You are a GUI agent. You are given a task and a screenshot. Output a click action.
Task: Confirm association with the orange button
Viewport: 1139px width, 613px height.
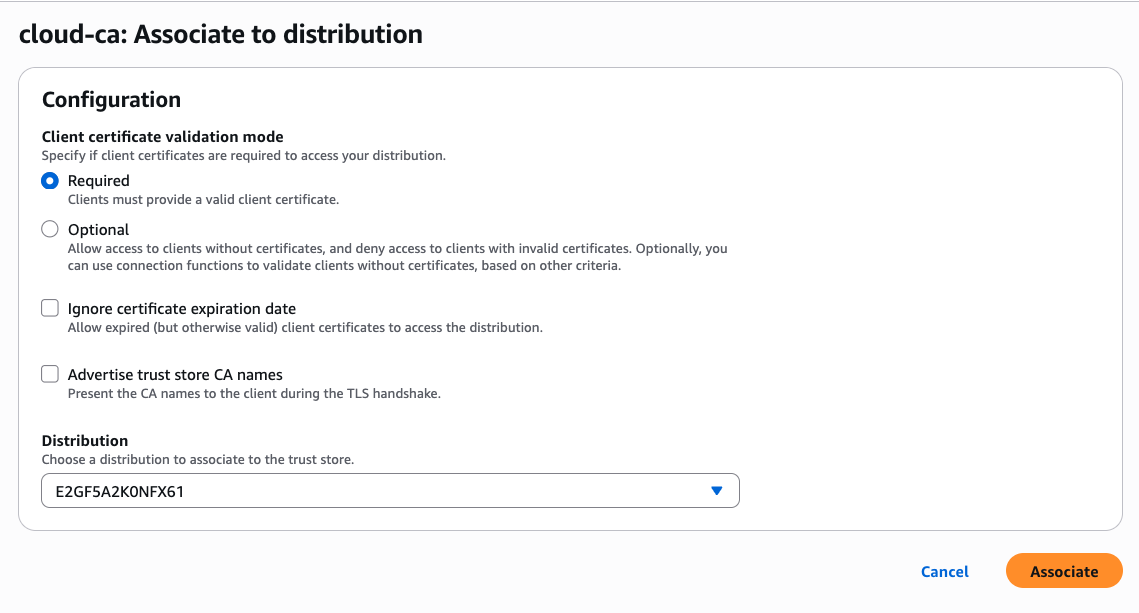[1064, 571]
